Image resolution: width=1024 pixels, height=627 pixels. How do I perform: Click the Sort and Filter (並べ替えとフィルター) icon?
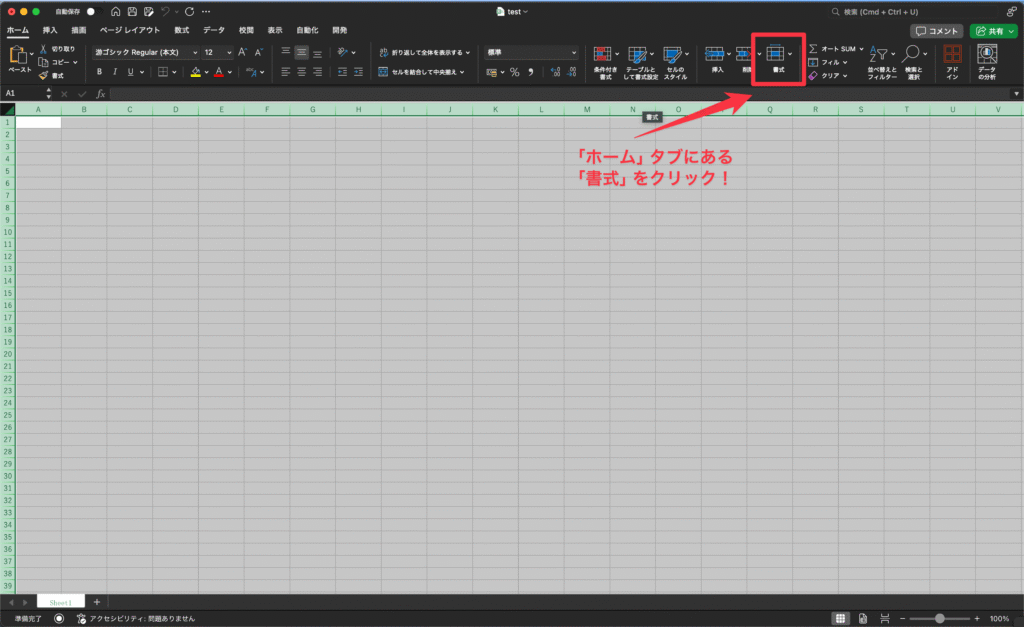click(878, 54)
